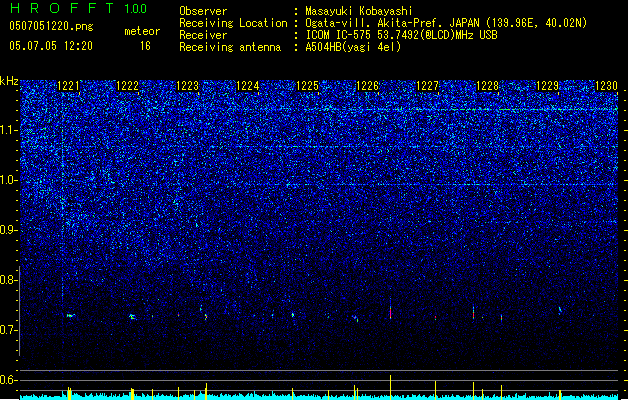The width and height of the screenshot is (629, 400).
Task: Click the meteor count value 16
Action: point(145,46)
